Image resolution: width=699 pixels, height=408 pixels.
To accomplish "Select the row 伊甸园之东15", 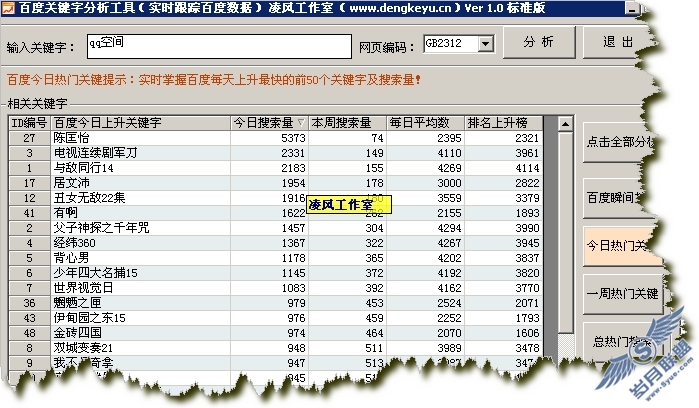I will [x=275, y=318].
